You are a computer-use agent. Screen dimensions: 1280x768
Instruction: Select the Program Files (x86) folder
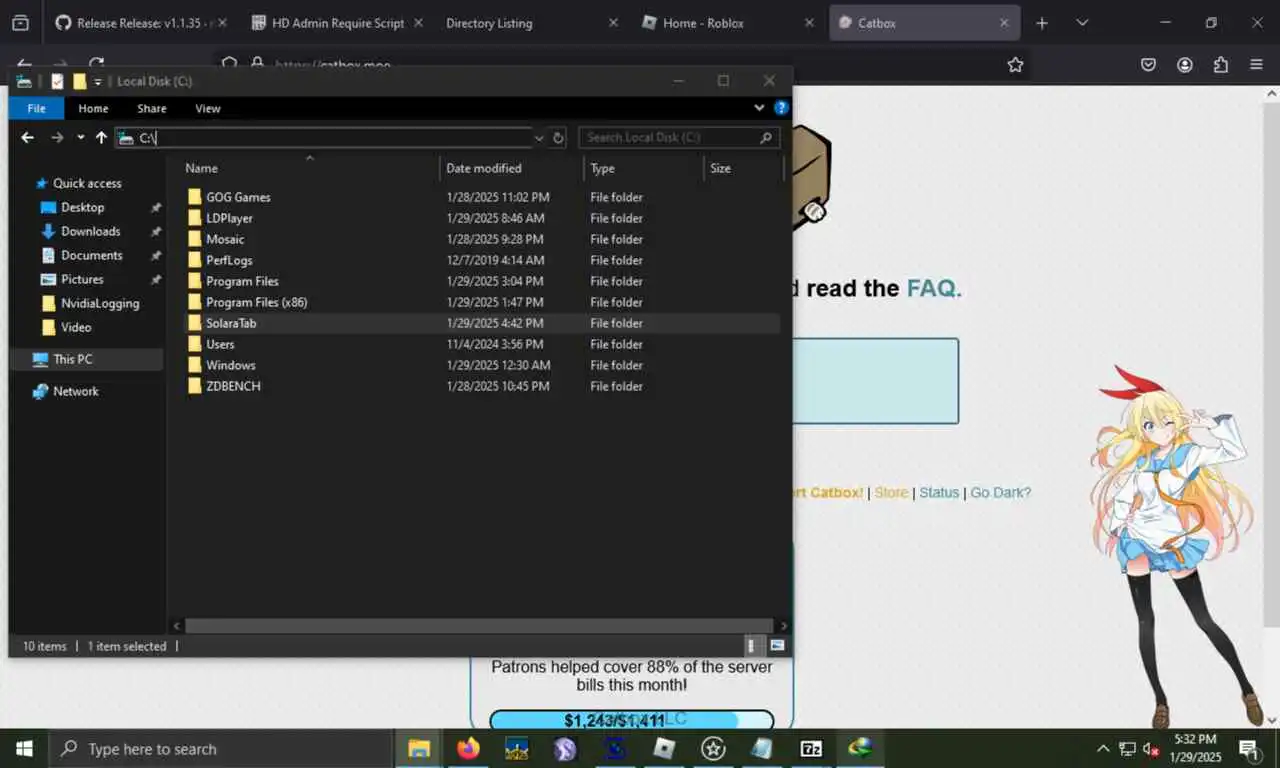coord(482,302)
